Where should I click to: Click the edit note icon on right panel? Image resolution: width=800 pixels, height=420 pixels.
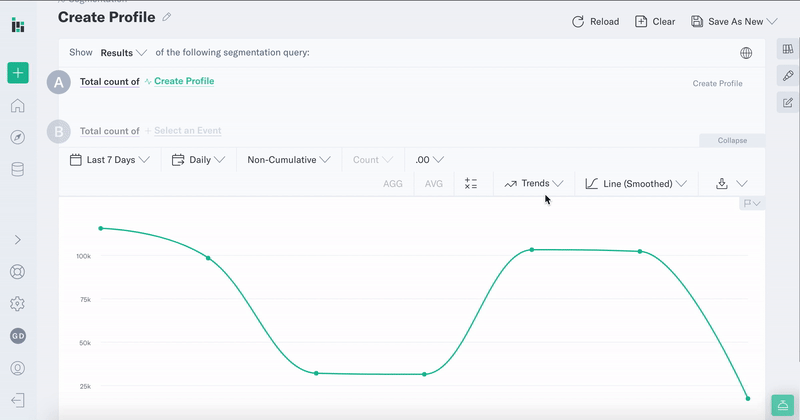(788, 103)
